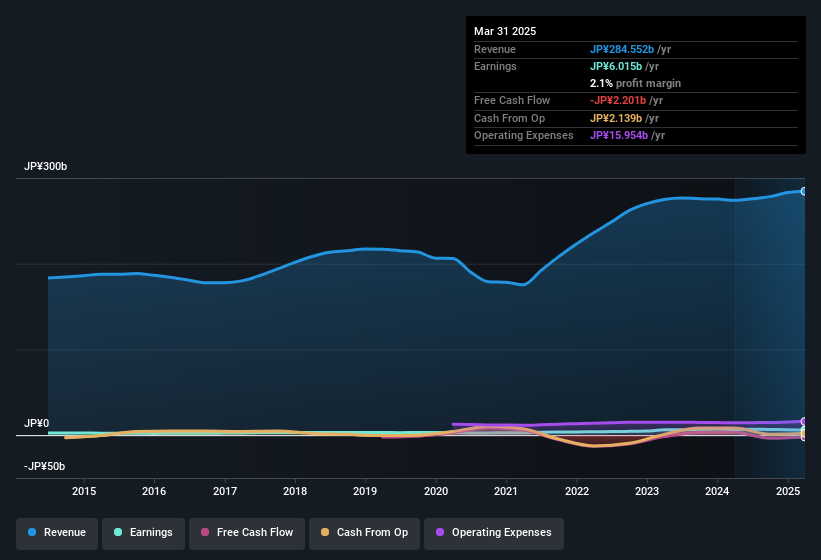Click the 2020 x-axis label
This screenshot has width=821, height=560.
tap(436, 491)
